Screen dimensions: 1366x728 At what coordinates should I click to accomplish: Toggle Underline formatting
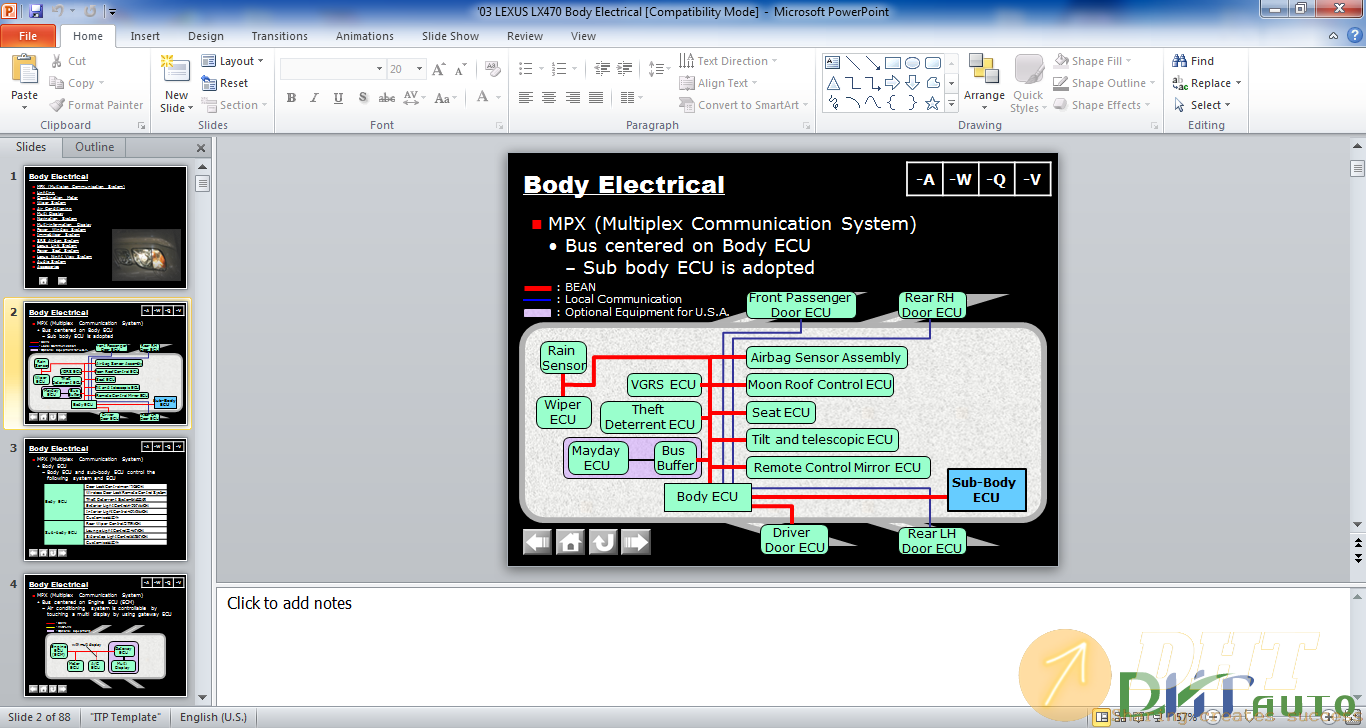point(338,97)
